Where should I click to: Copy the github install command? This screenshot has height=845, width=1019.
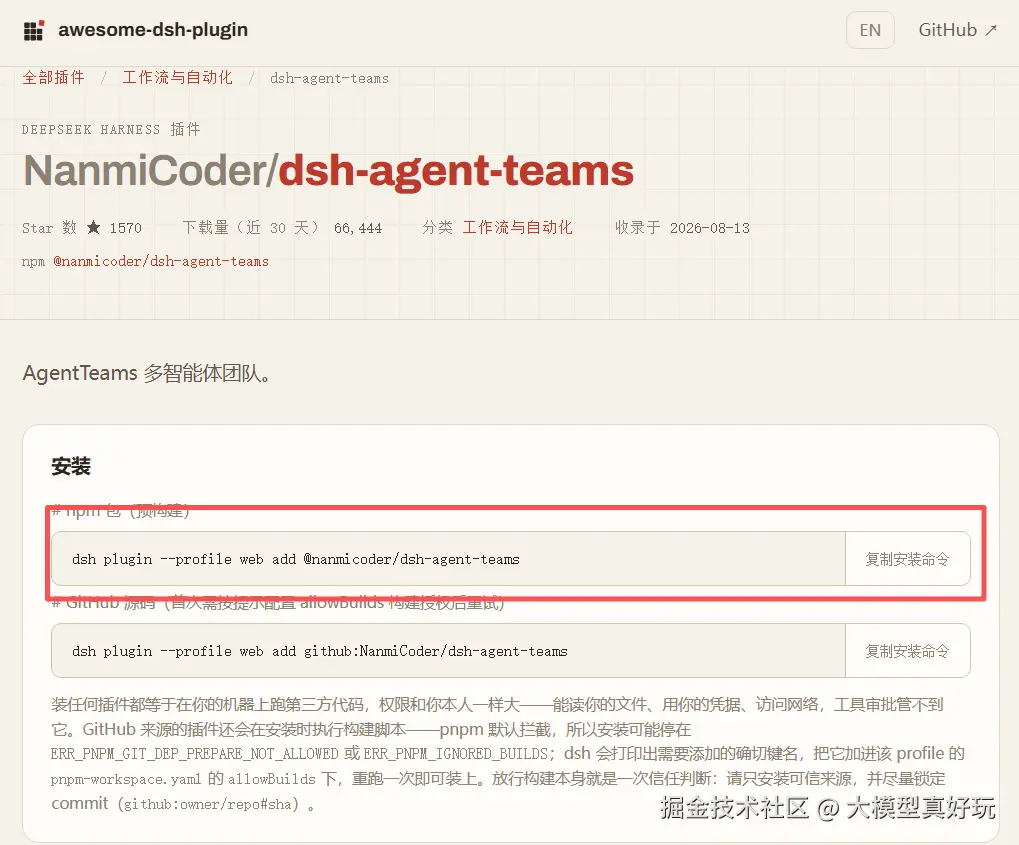[907, 651]
